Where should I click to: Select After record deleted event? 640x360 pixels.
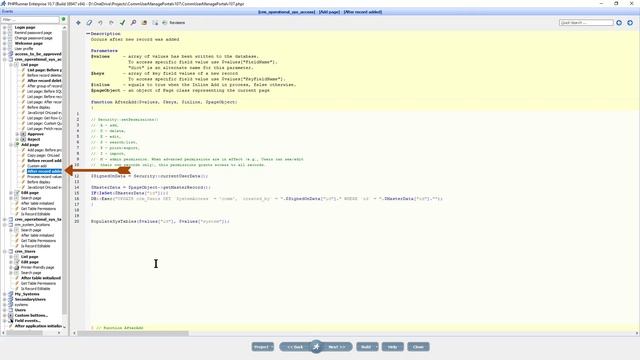point(44,80)
